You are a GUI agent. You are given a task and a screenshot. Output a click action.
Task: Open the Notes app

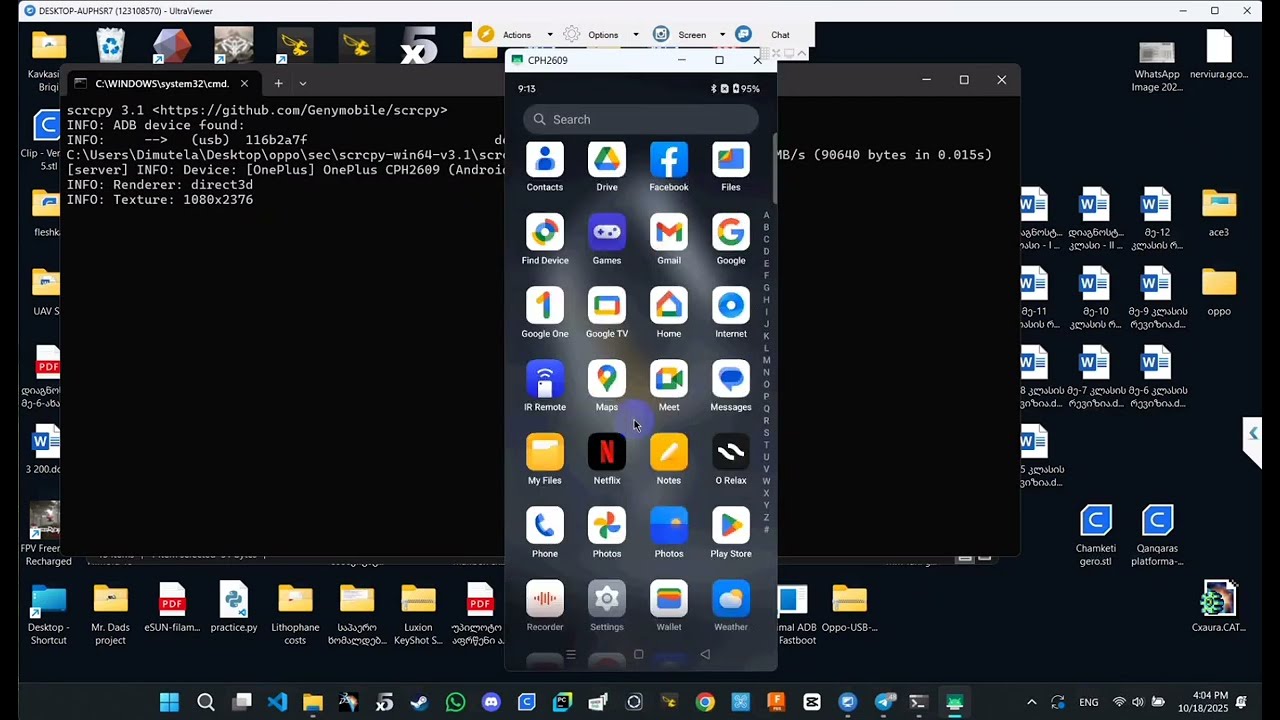point(669,458)
